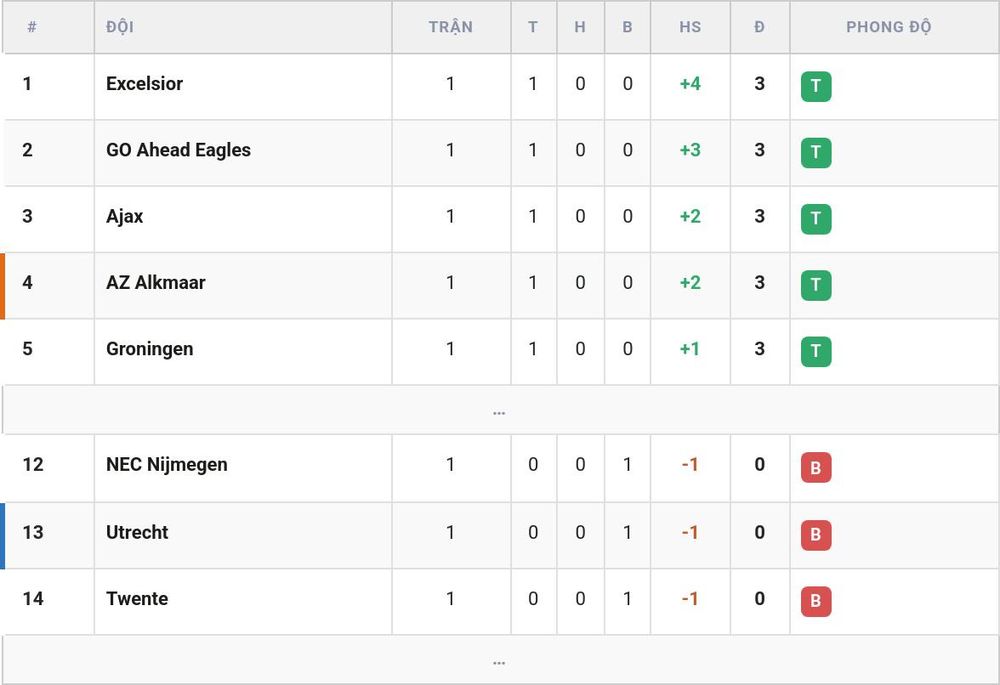Click the ĐỘI column header
The height and width of the screenshot is (685, 1000).
120,27
